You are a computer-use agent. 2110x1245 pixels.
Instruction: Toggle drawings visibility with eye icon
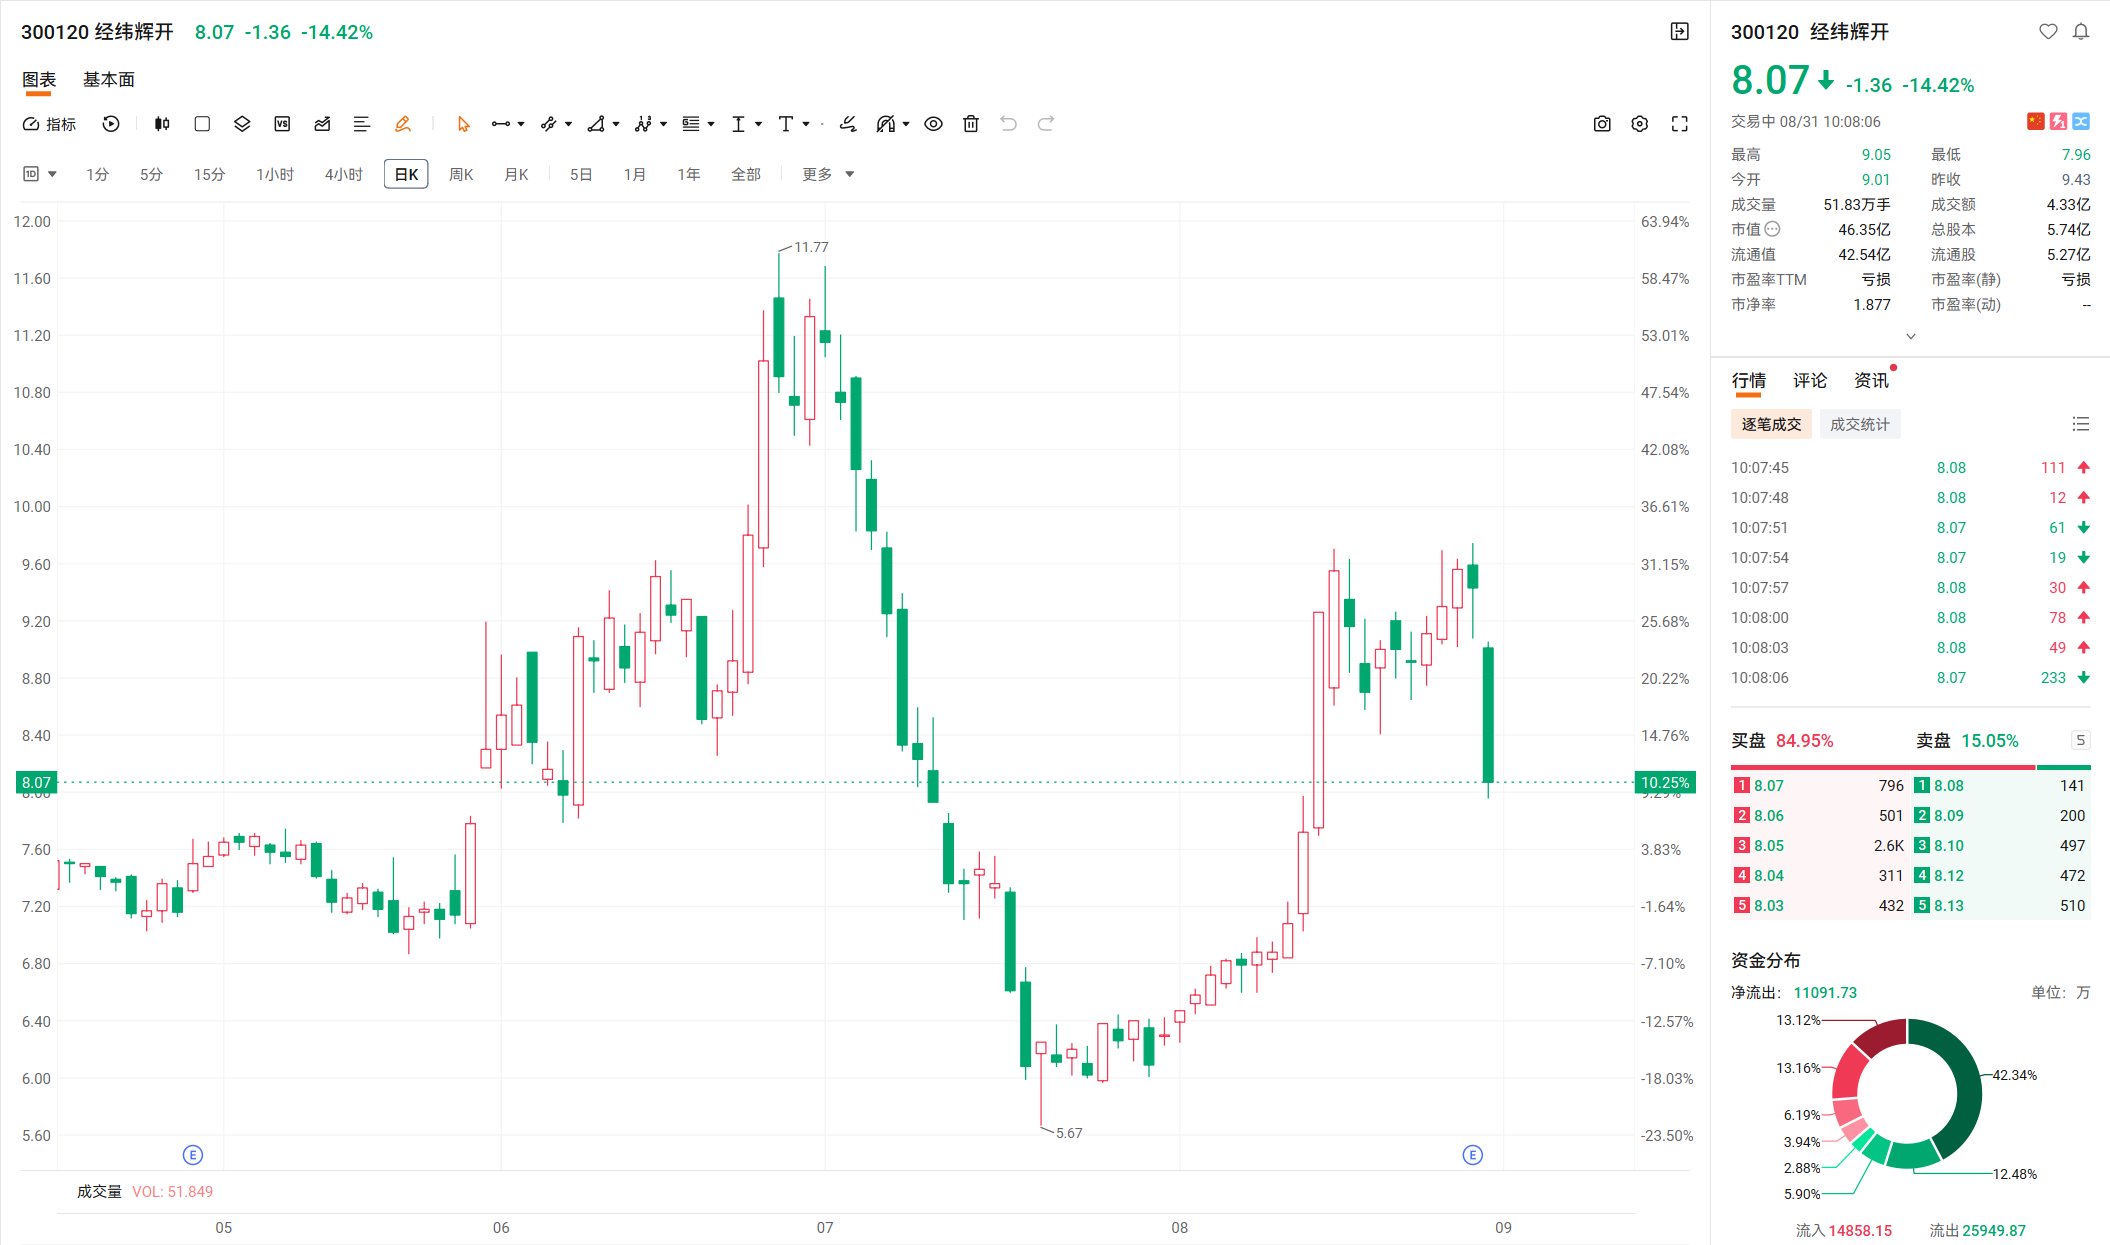tap(933, 124)
